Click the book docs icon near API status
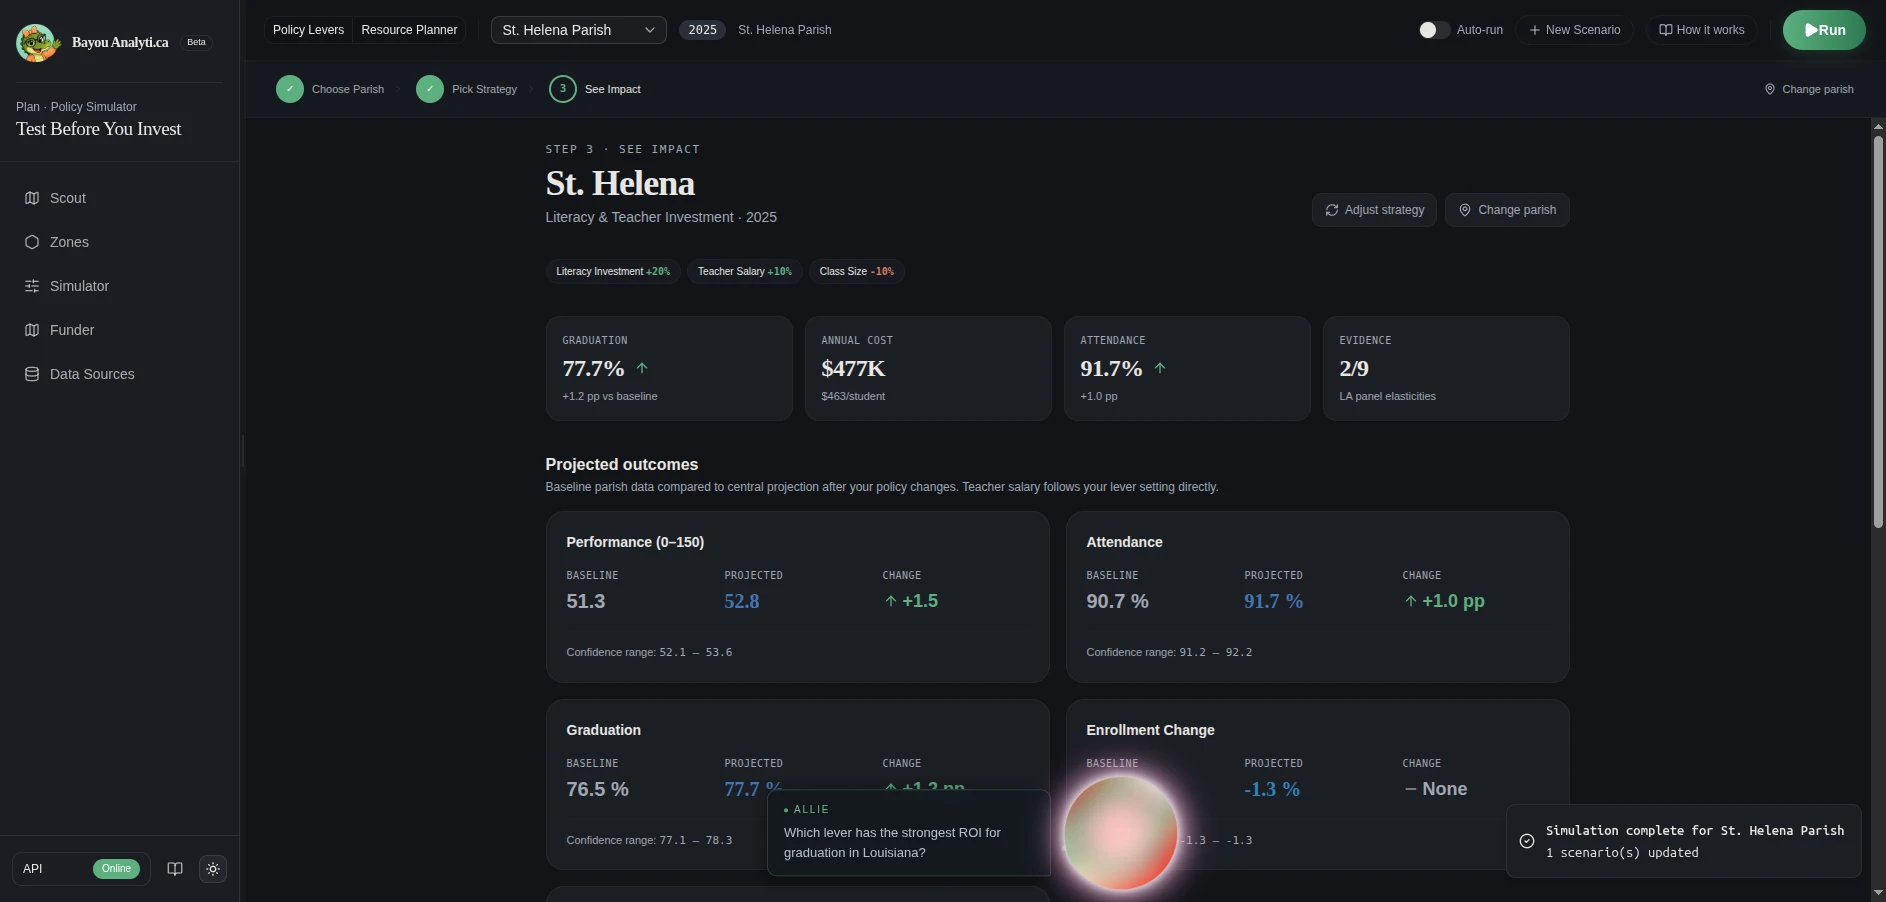 pos(175,869)
